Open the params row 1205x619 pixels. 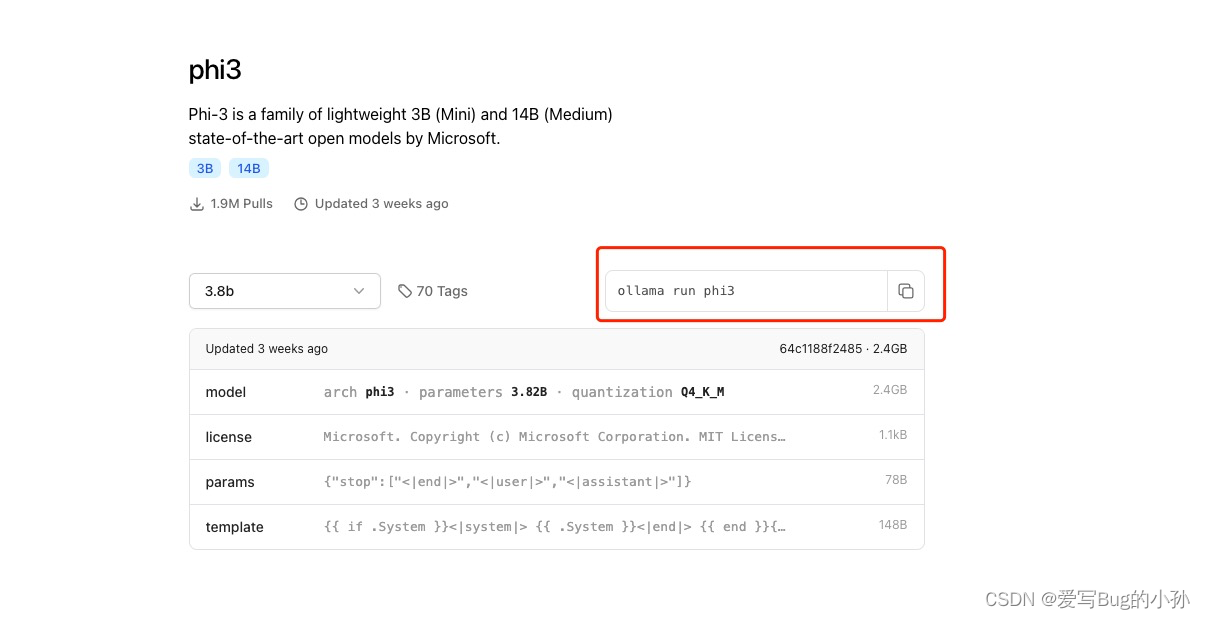point(557,482)
